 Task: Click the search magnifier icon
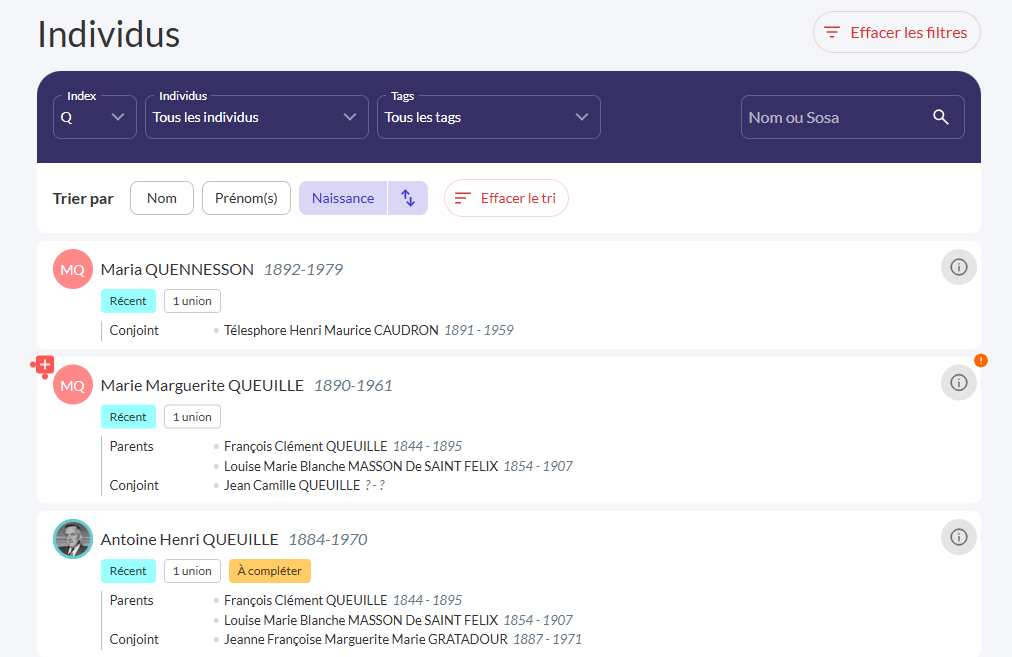pos(940,117)
